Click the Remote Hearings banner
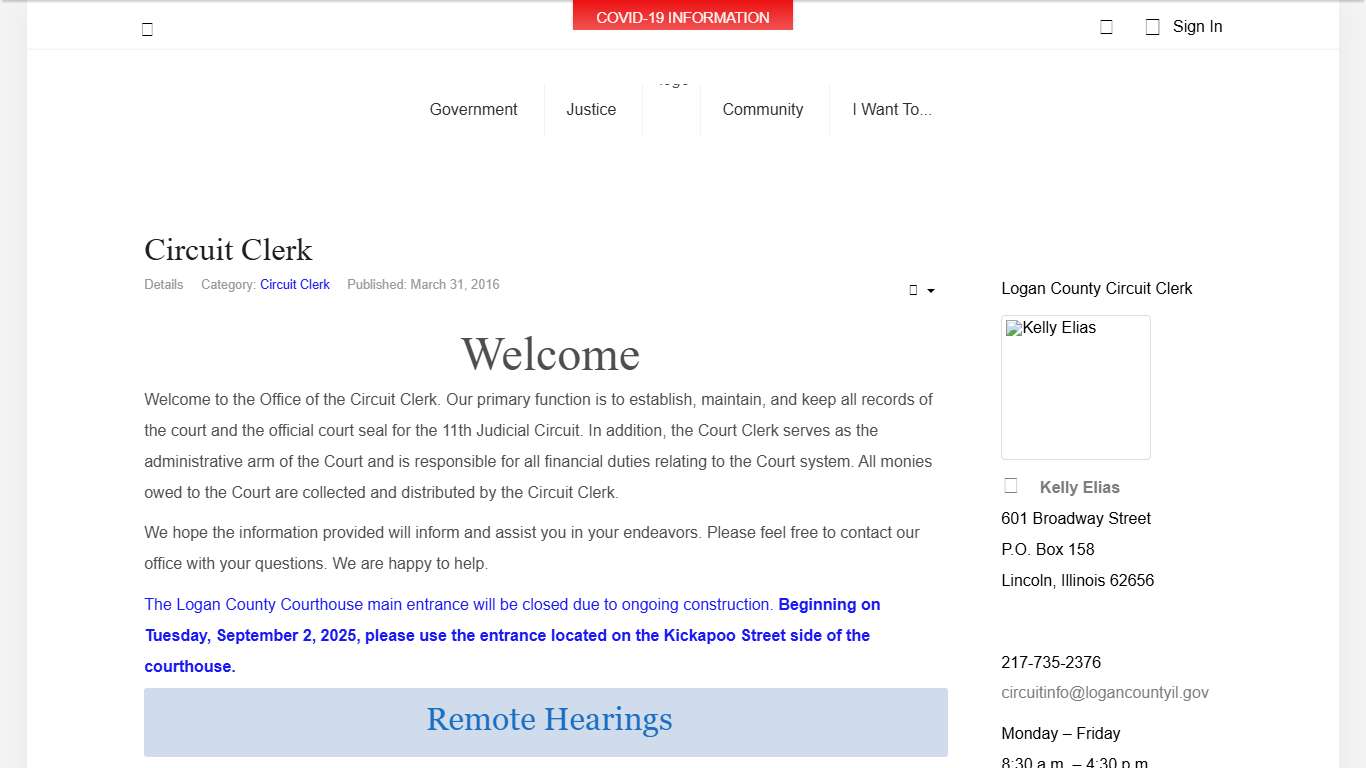 (548, 720)
